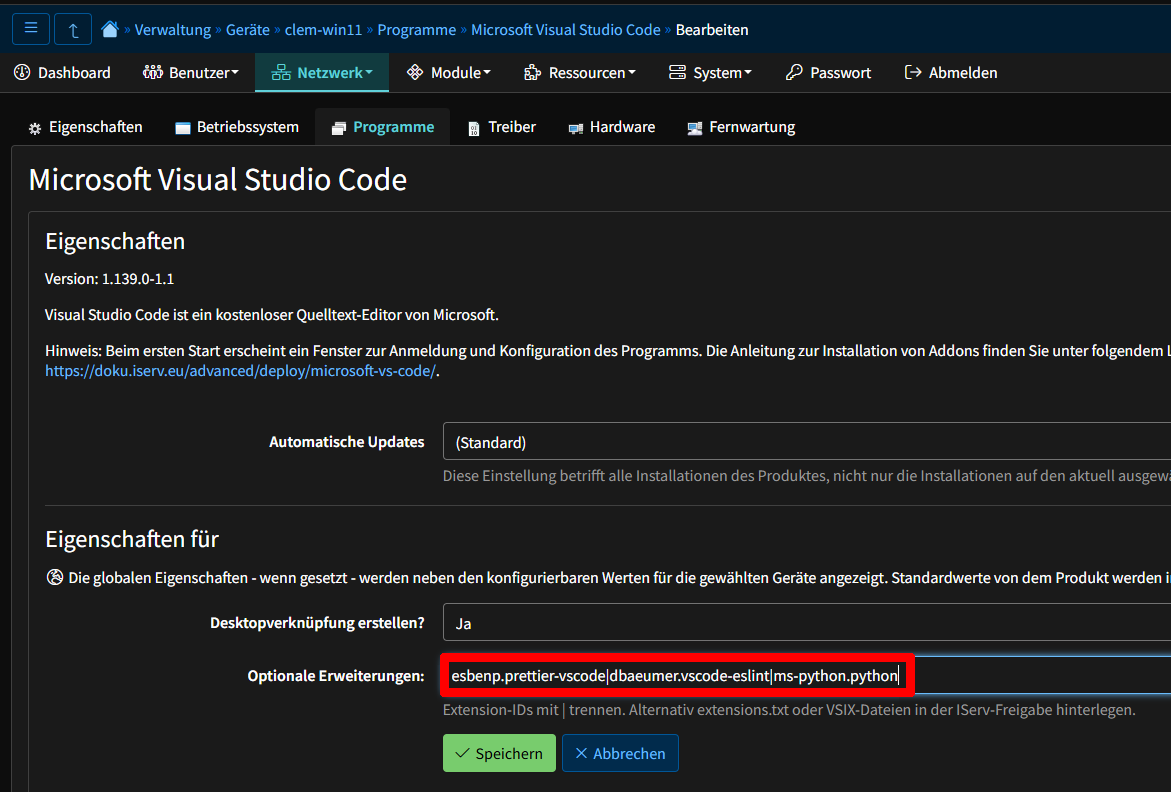Click the globe icon beside global properties note
Image resolution: width=1171 pixels, height=792 pixels.
pos(55,577)
